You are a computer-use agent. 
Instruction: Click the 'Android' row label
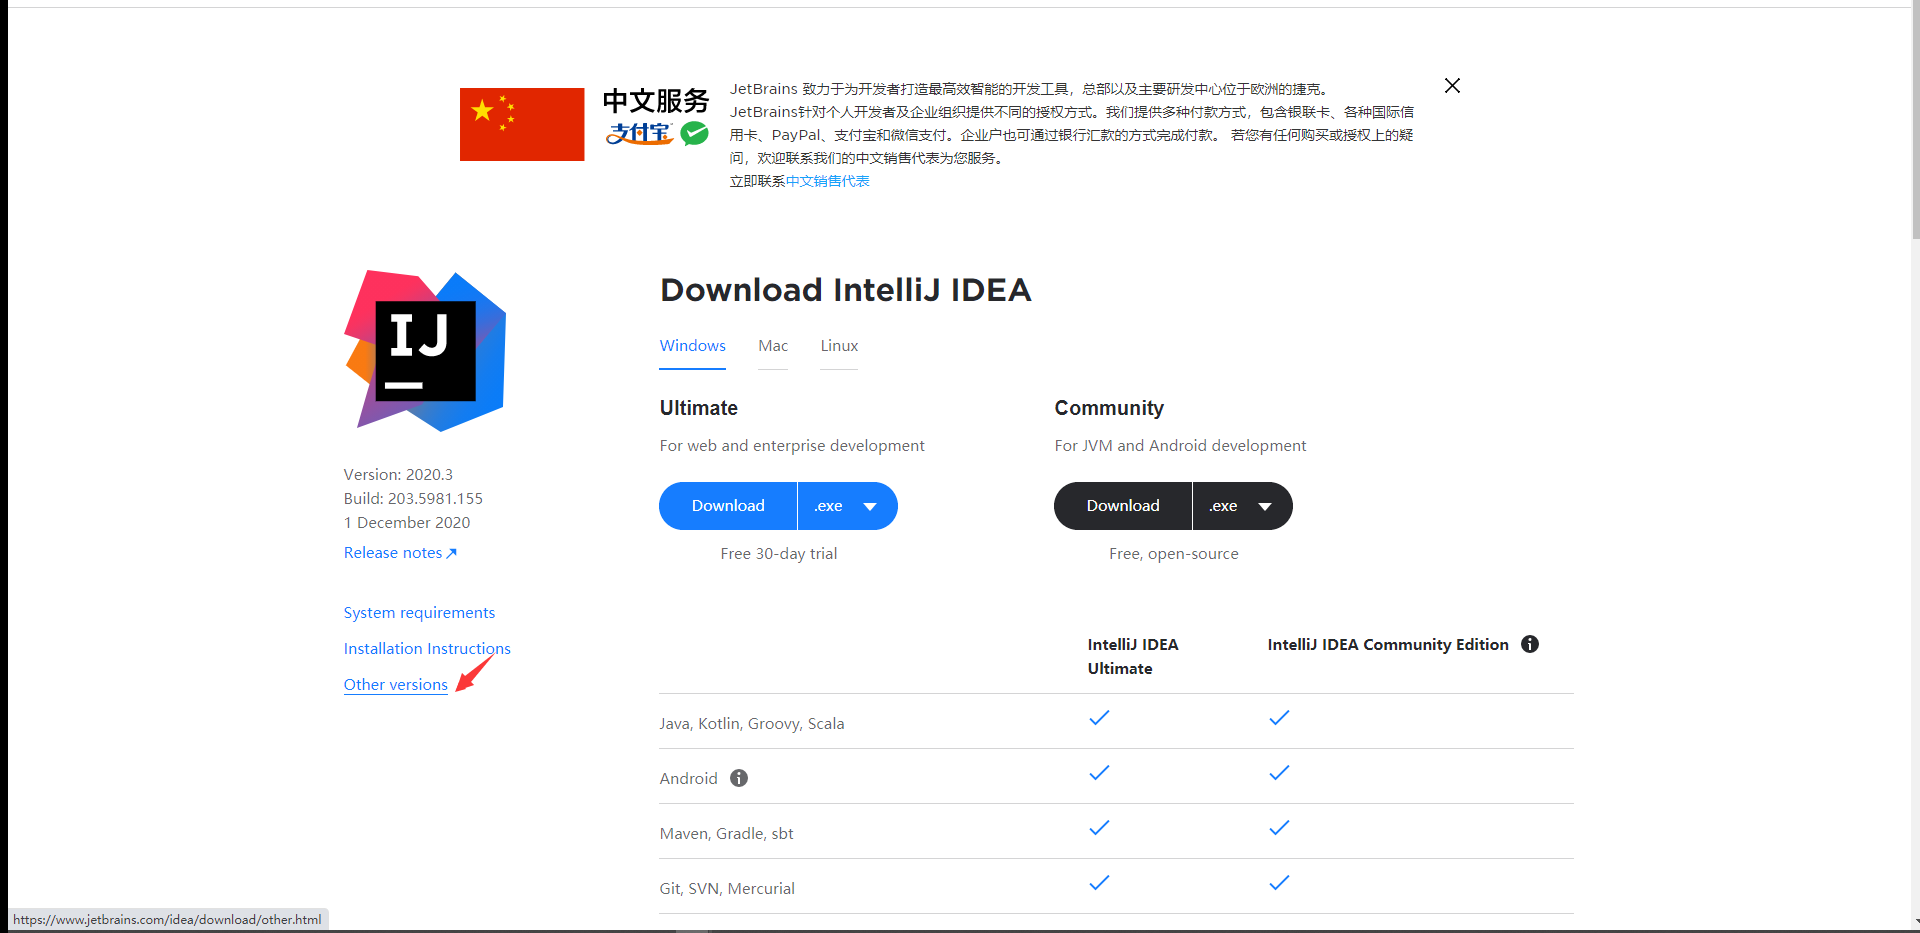click(689, 779)
